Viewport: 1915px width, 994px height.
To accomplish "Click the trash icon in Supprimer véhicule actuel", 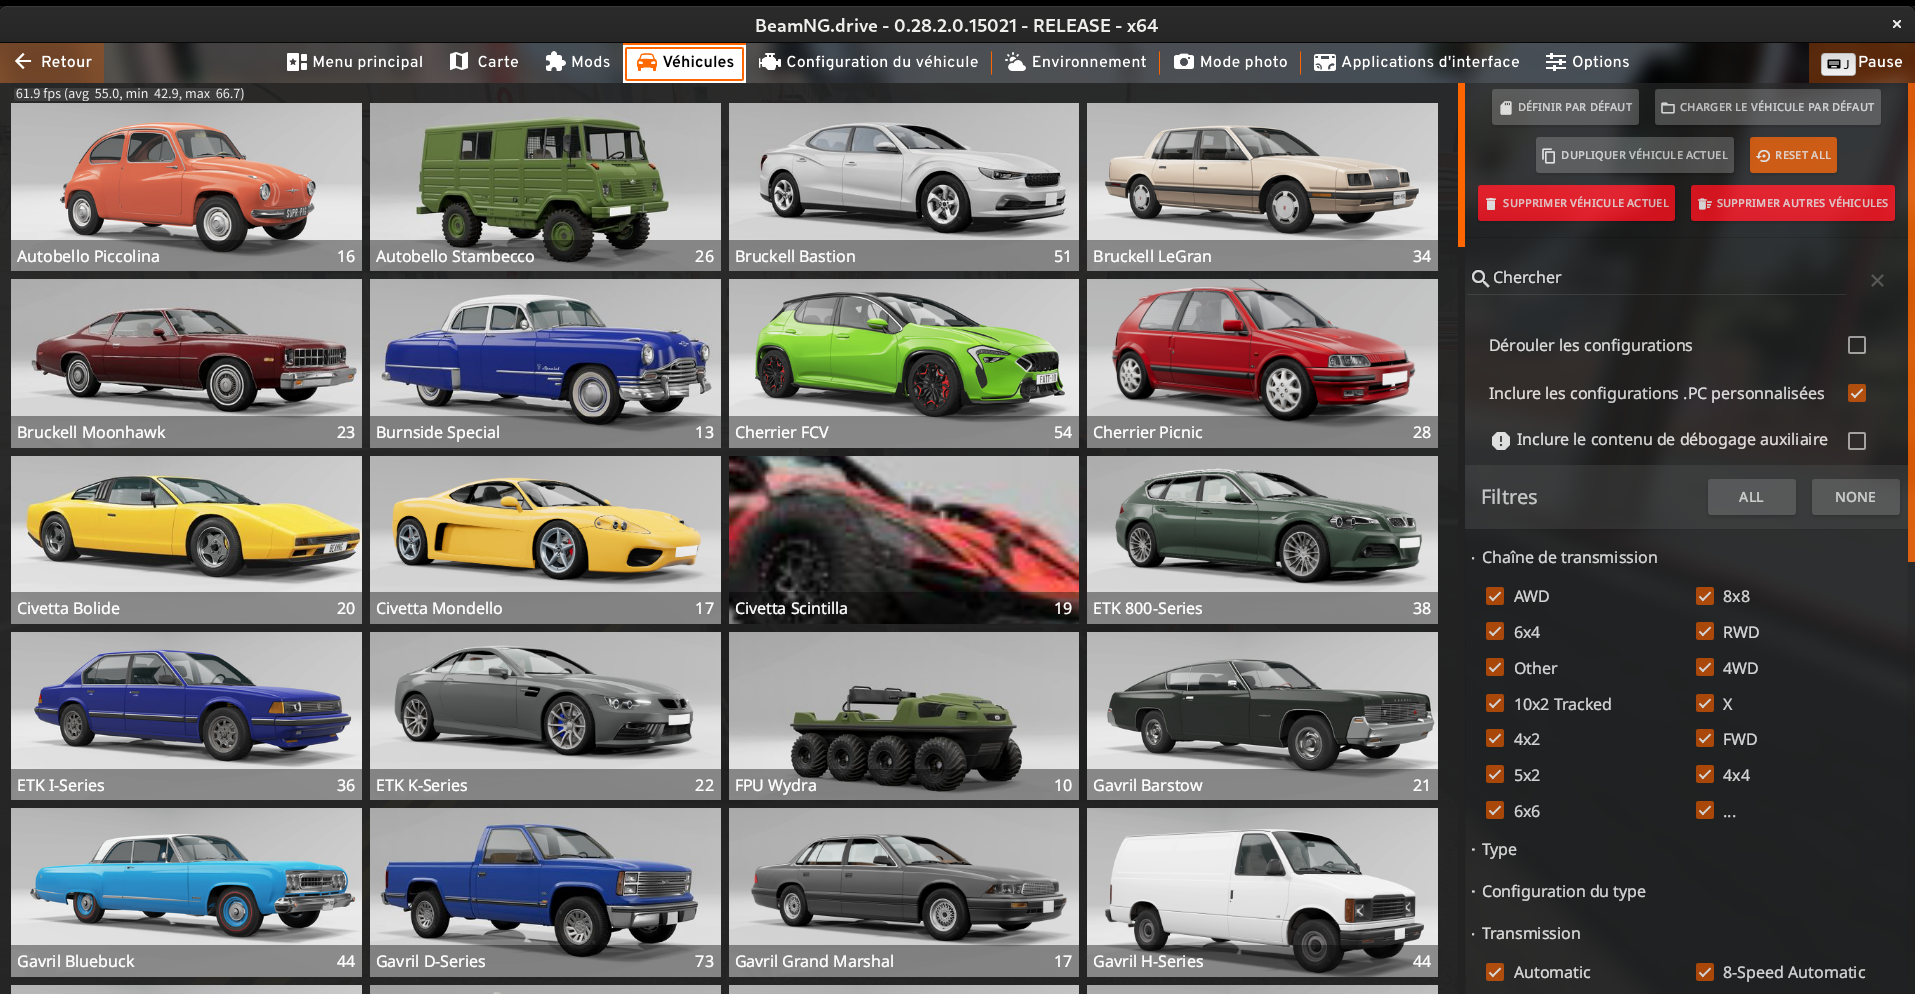I will [x=1491, y=204].
